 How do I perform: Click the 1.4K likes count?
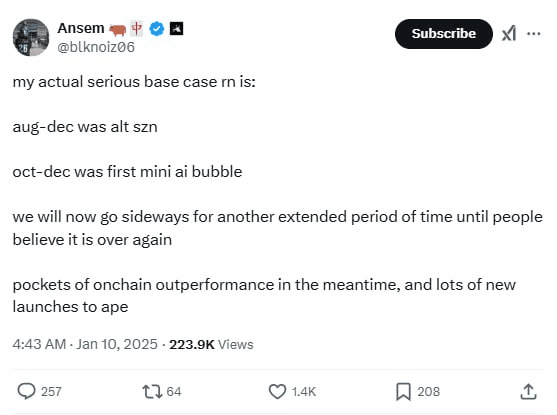coord(303,392)
